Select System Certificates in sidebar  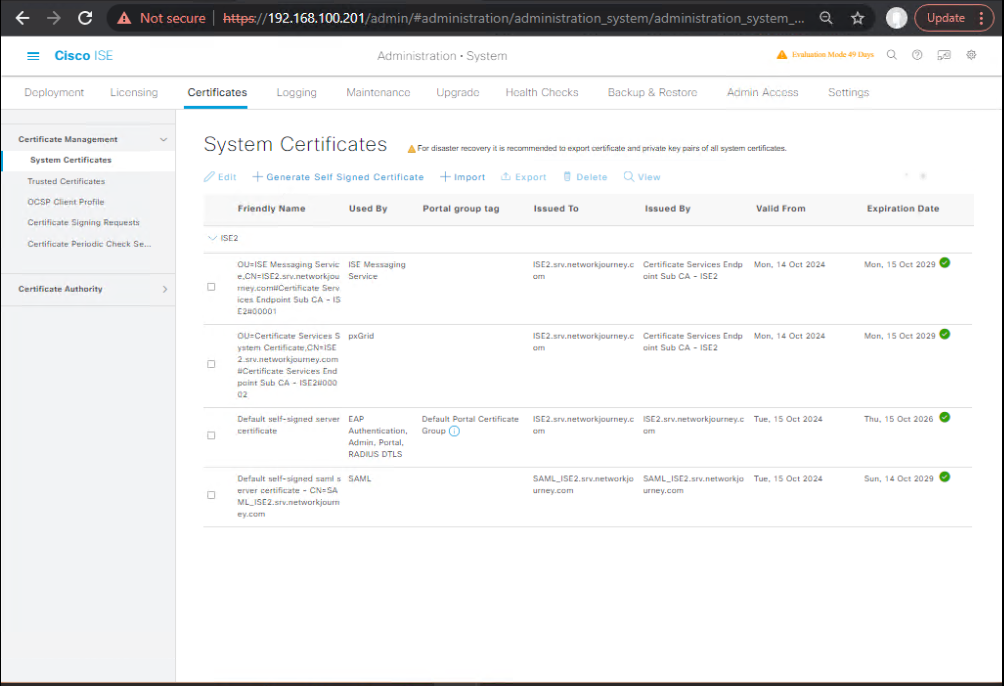[70, 160]
